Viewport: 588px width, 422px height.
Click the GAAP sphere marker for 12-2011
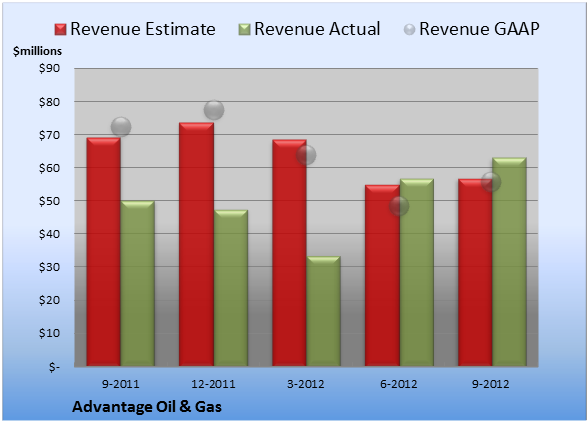click(x=214, y=110)
